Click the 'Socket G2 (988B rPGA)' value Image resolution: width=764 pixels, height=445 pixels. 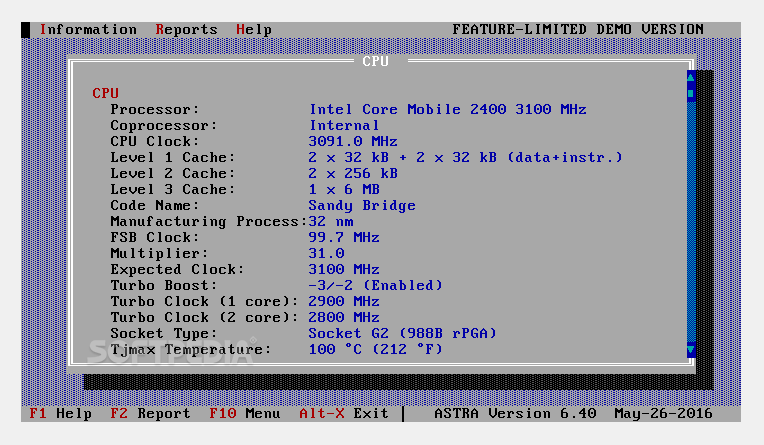(x=402, y=334)
